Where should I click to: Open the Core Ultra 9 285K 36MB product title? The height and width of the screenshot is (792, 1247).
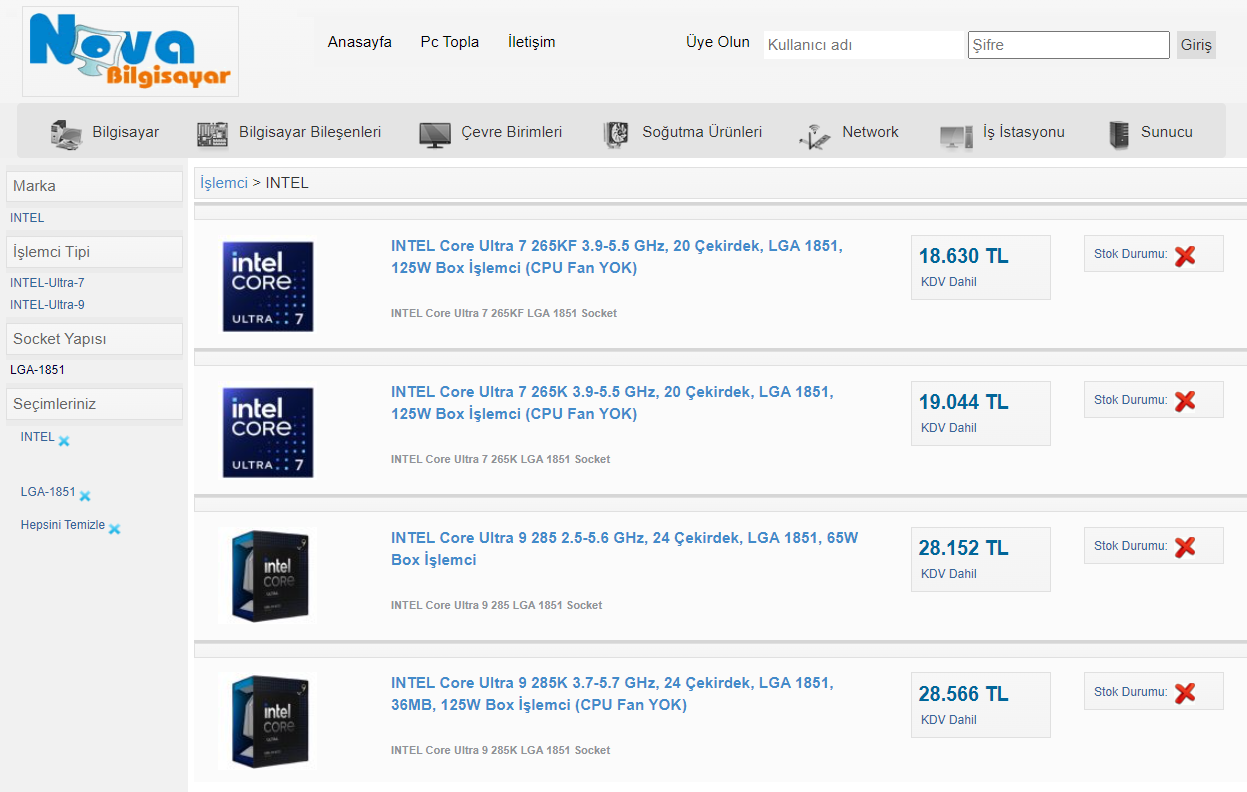[x=612, y=694]
